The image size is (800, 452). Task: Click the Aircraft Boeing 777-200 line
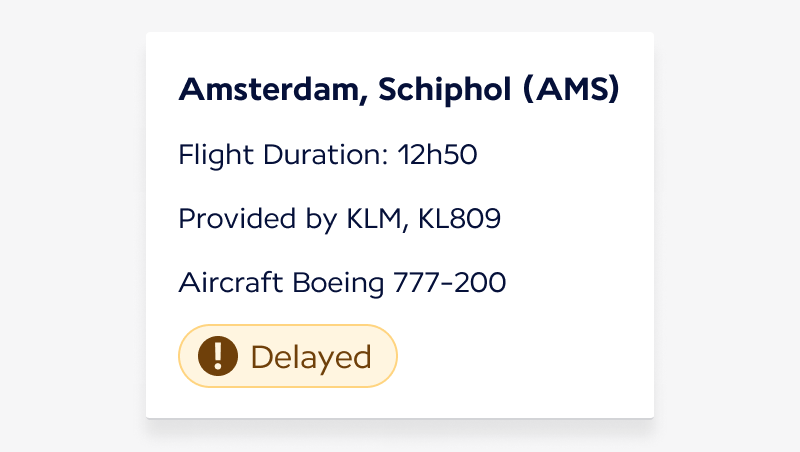pos(342,283)
